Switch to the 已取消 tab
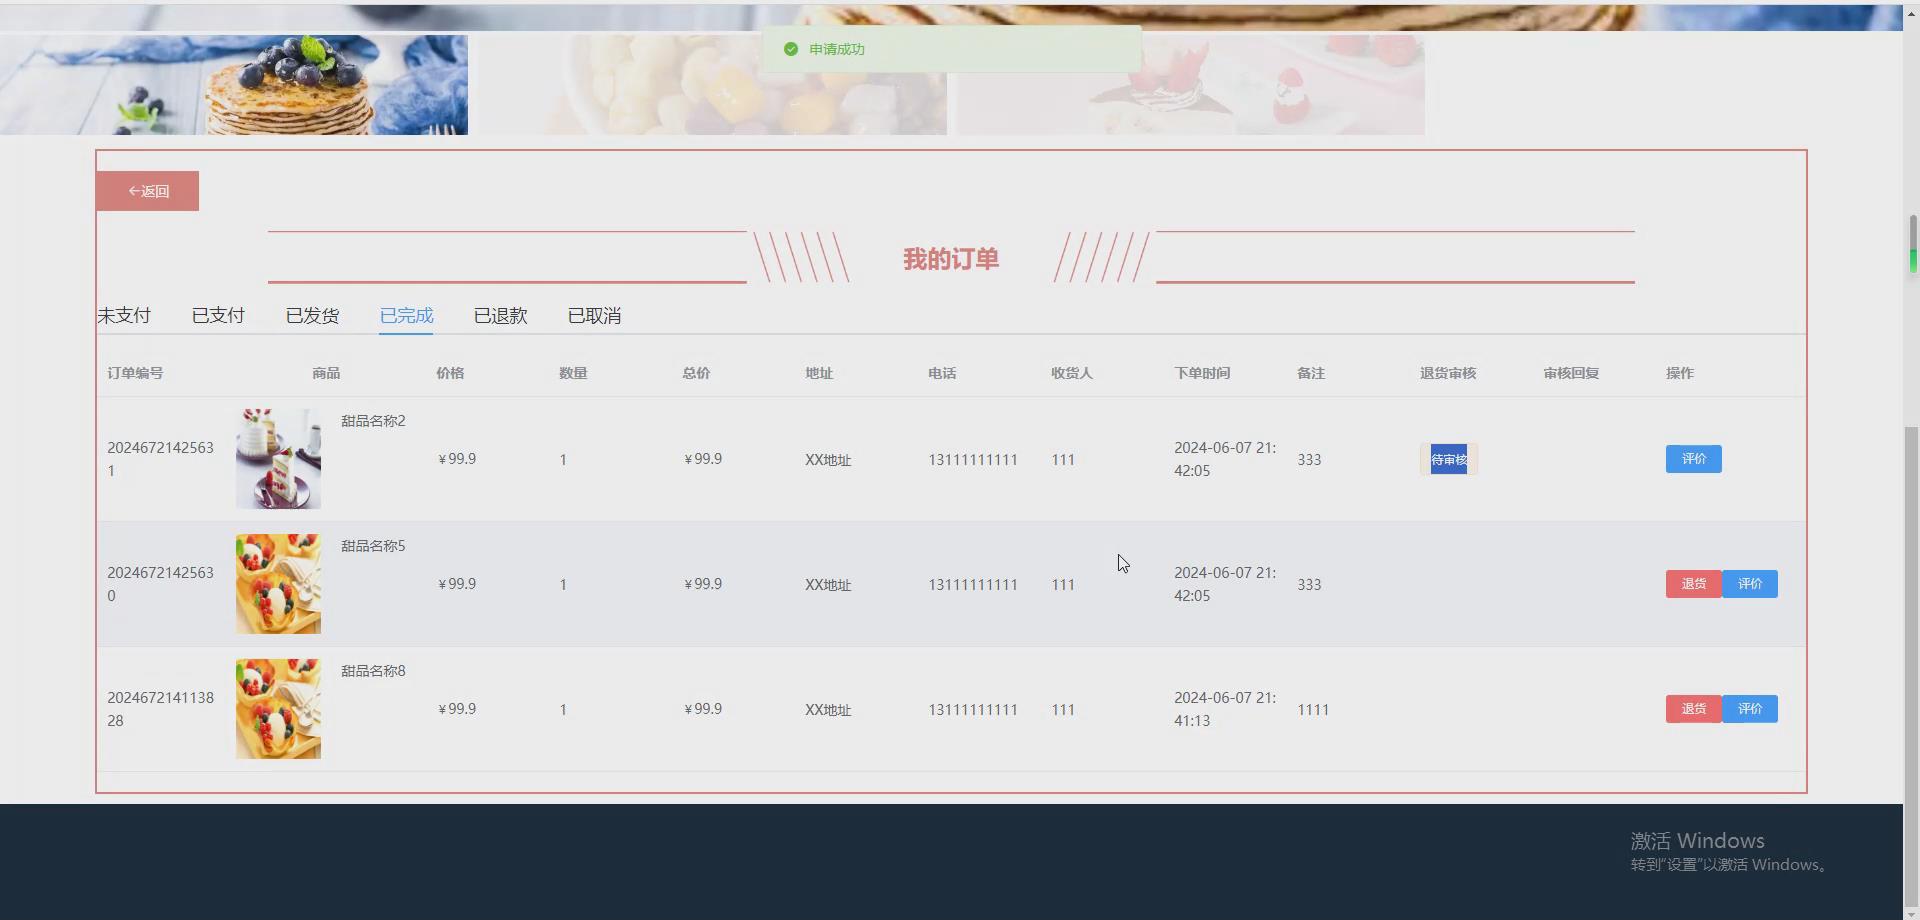The height and width of the screenshot is (920, 1920). click(594, 316)
